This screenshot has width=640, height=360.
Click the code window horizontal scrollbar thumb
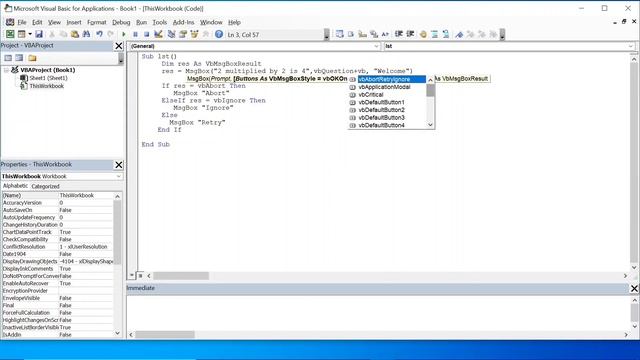[x=181, y=276]
